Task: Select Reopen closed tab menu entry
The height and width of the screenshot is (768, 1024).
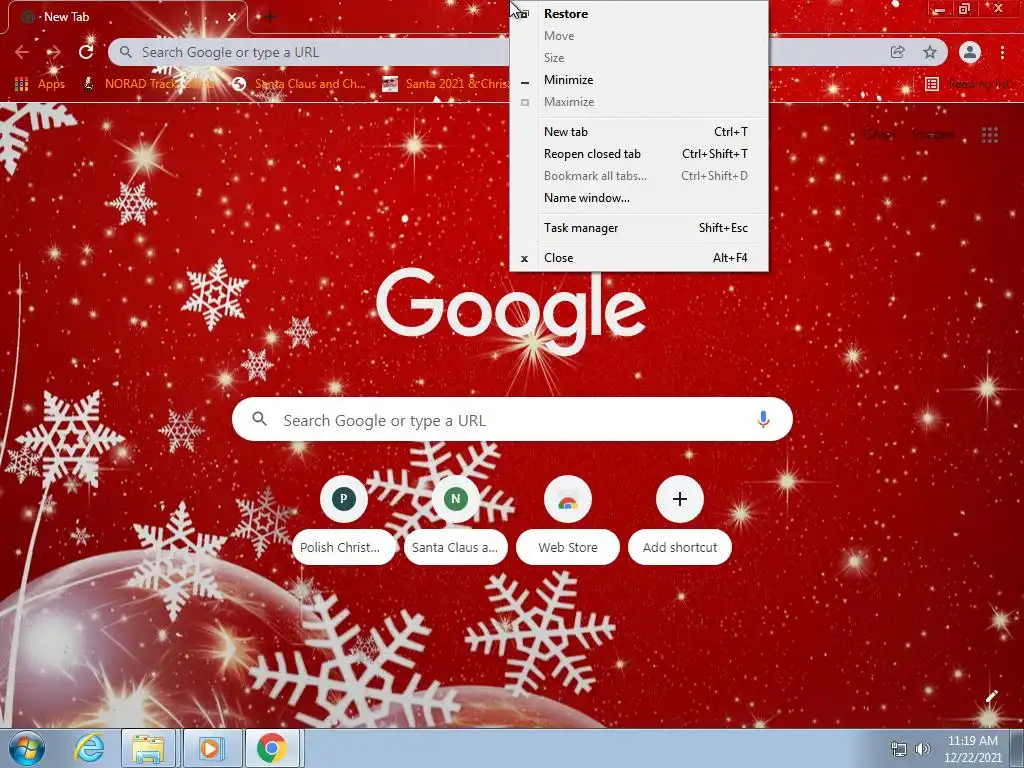Action: tap(639, 154)
